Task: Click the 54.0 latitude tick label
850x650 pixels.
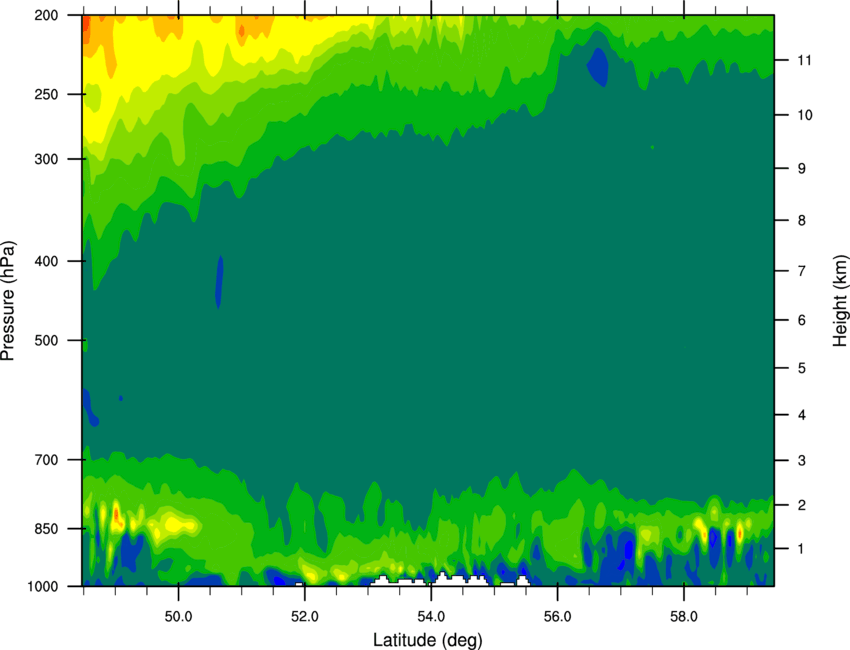Action: point(431,617)
